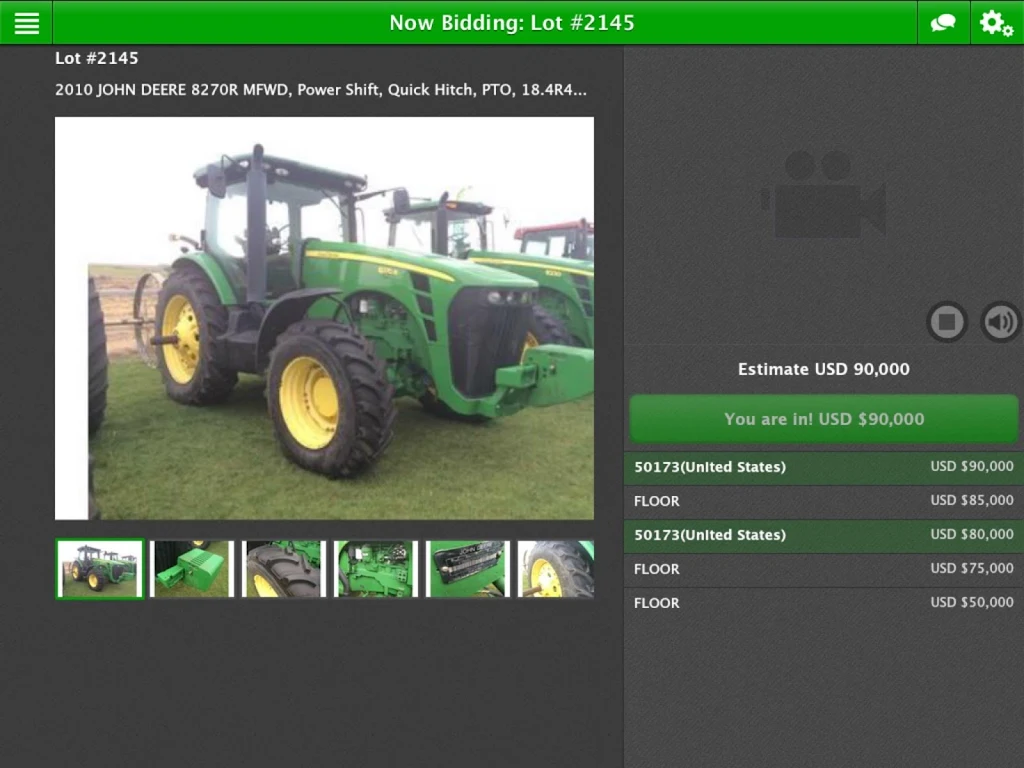Open the chat messages icon

pyautogui.click(x=943, y=23)
